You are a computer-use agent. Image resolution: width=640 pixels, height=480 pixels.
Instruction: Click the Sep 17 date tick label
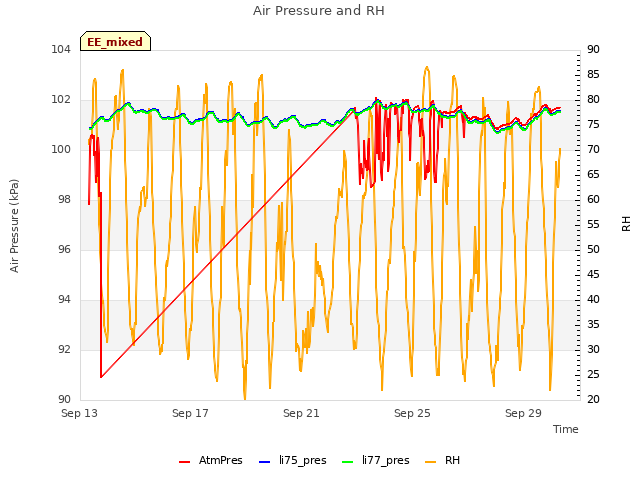190,413
